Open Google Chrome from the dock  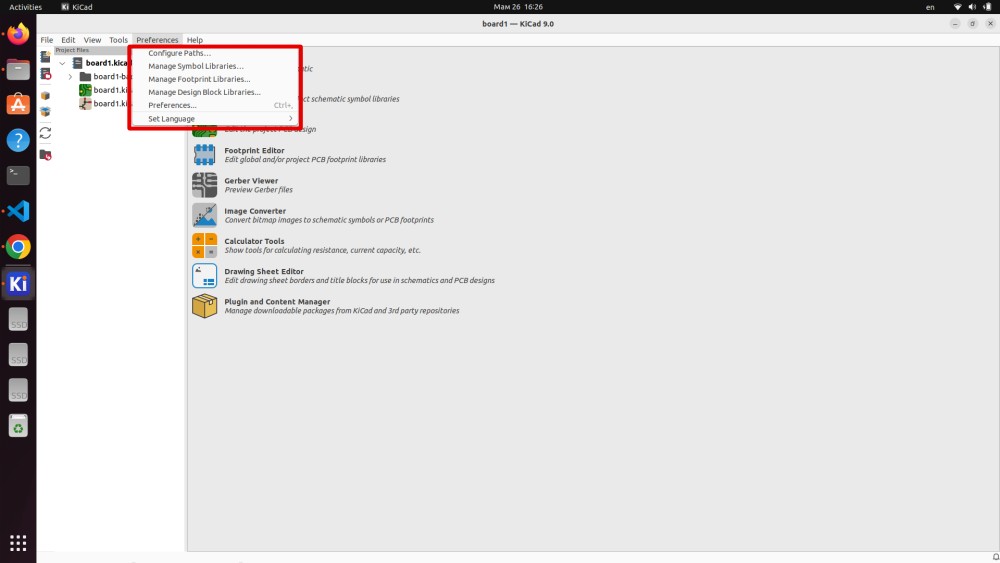pyautogui.click(x=18, y=247)
